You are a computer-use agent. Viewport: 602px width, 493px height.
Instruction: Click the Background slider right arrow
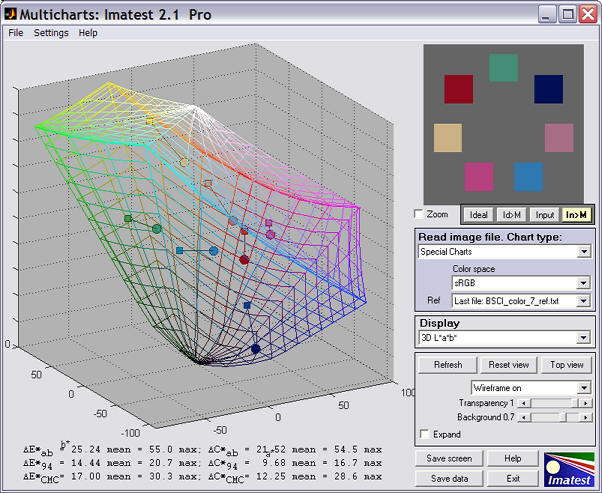tap(585, 417)
